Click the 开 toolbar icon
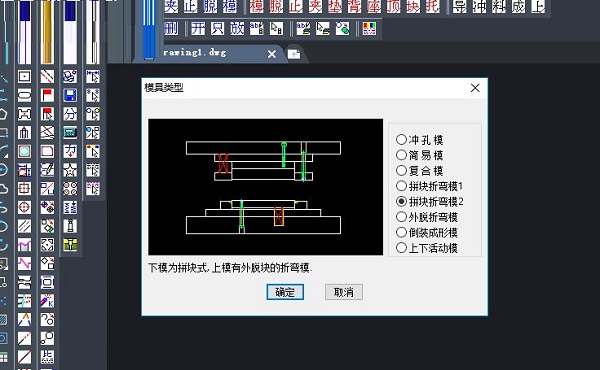The height and width of the screenshot is (370, 600). (198, 28)
